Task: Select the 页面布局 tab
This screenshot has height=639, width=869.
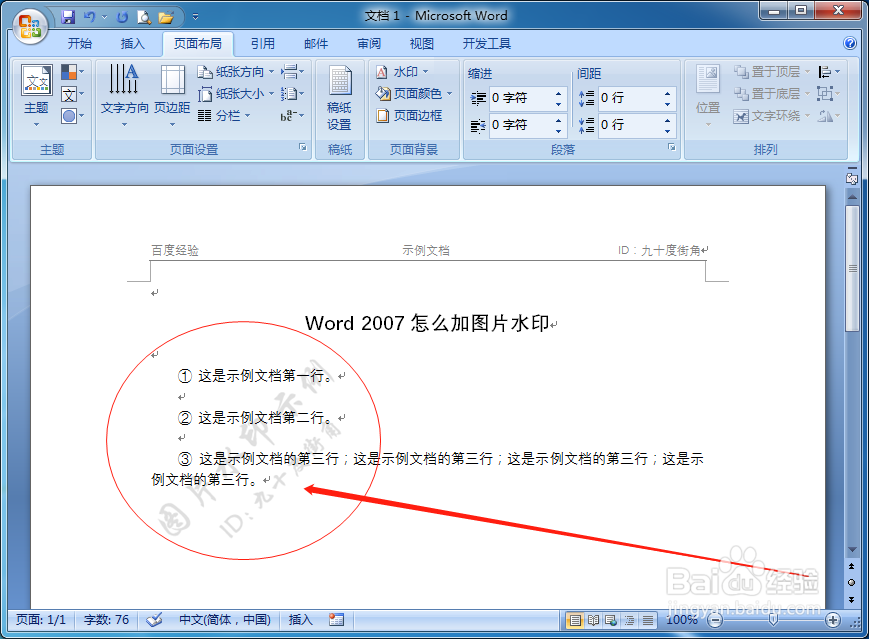Action: click(198, 44)
